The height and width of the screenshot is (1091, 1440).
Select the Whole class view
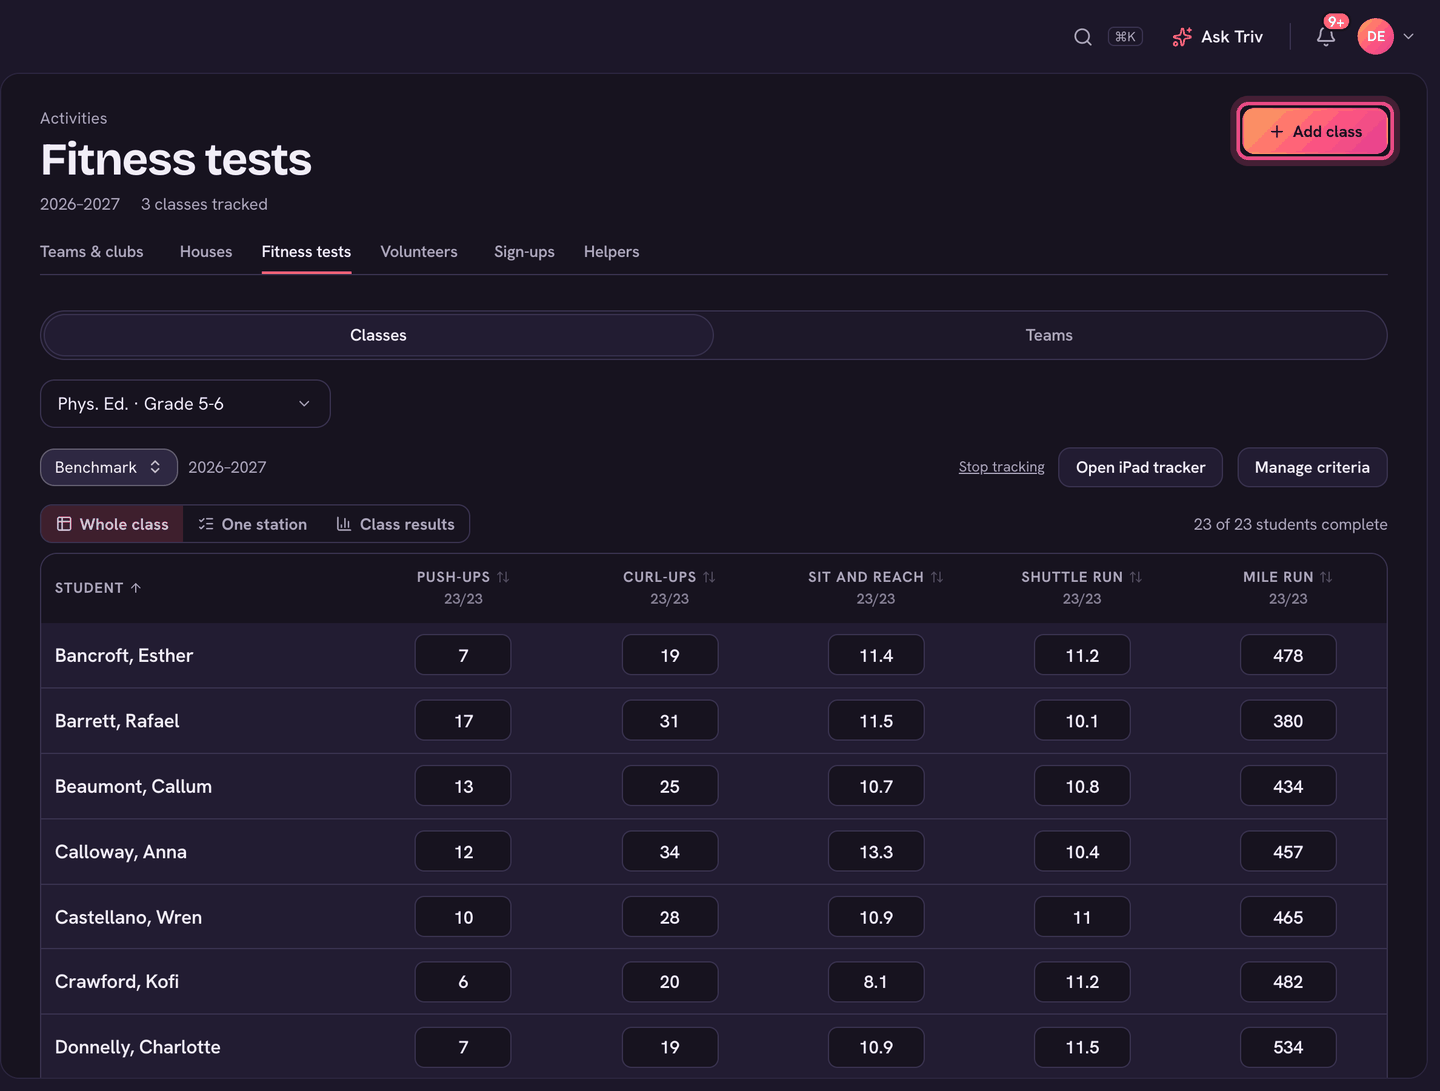[x=112, y=524]
